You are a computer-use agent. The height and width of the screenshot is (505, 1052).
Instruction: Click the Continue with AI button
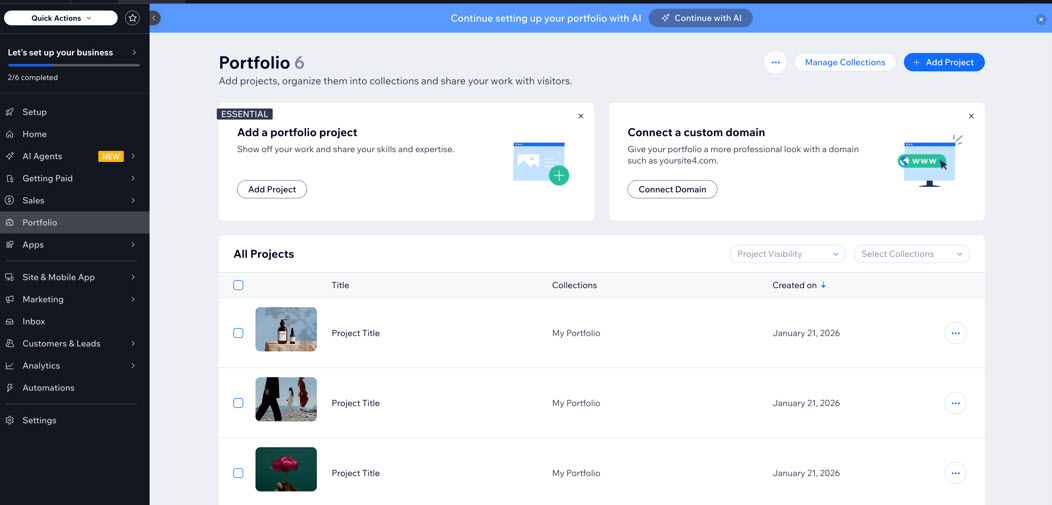click(700, 18)
